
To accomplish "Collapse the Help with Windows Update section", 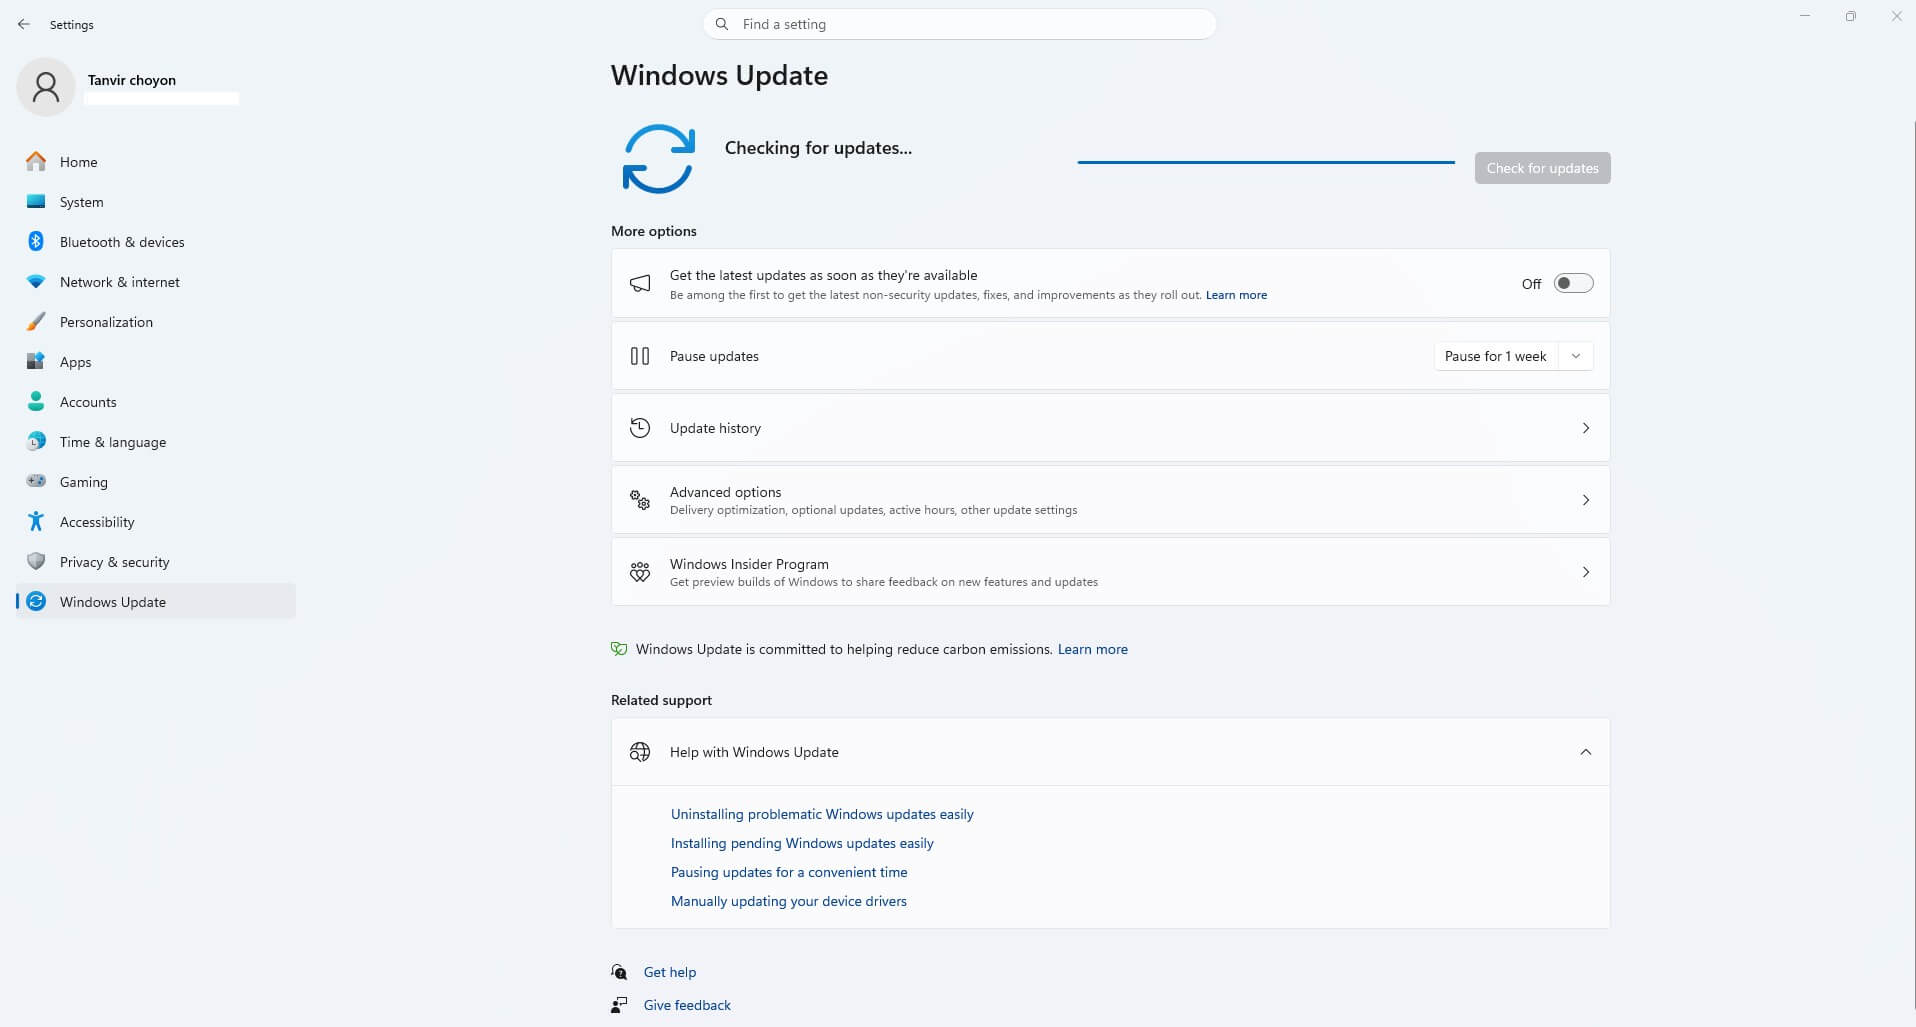I will [1586, 752].
